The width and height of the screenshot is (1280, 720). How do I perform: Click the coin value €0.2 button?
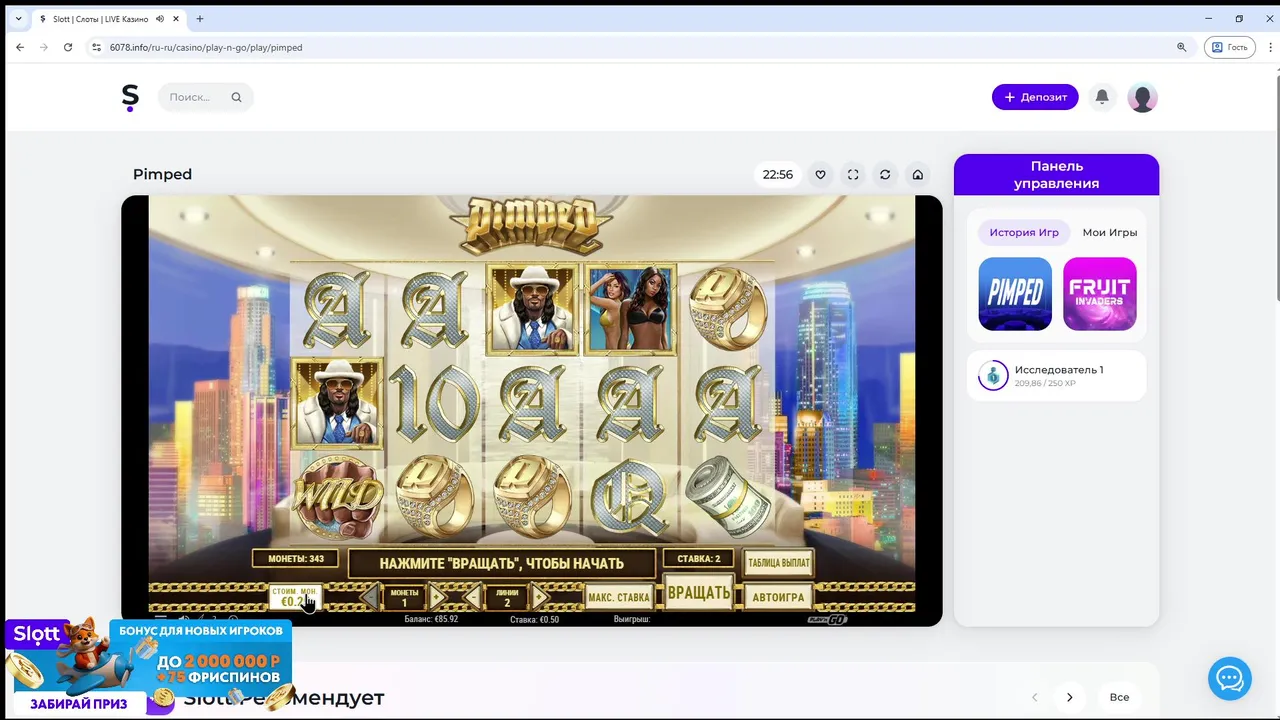click(295, 597)
